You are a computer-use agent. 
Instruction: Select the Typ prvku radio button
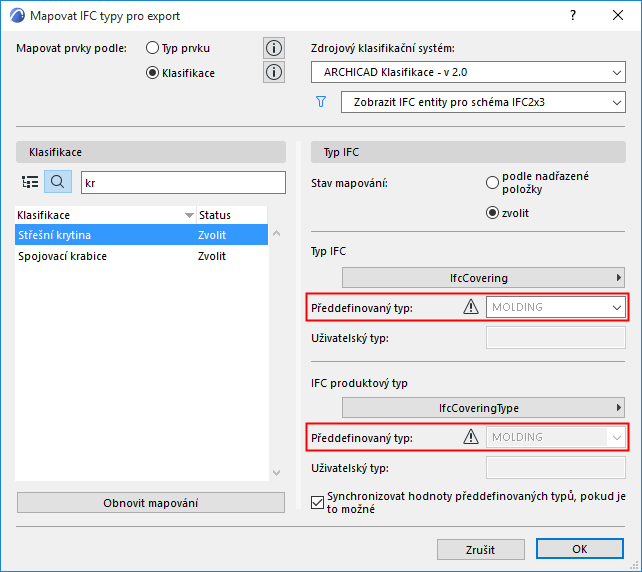[153, 48]
